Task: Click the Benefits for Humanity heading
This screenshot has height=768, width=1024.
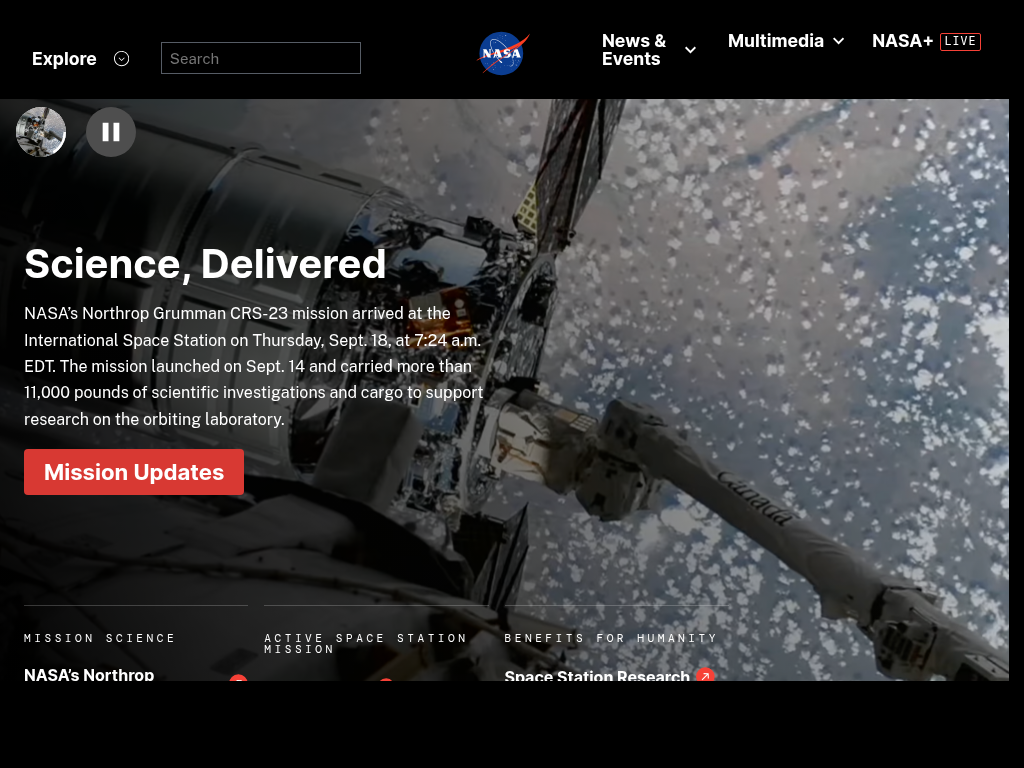Action: (611, 638)
